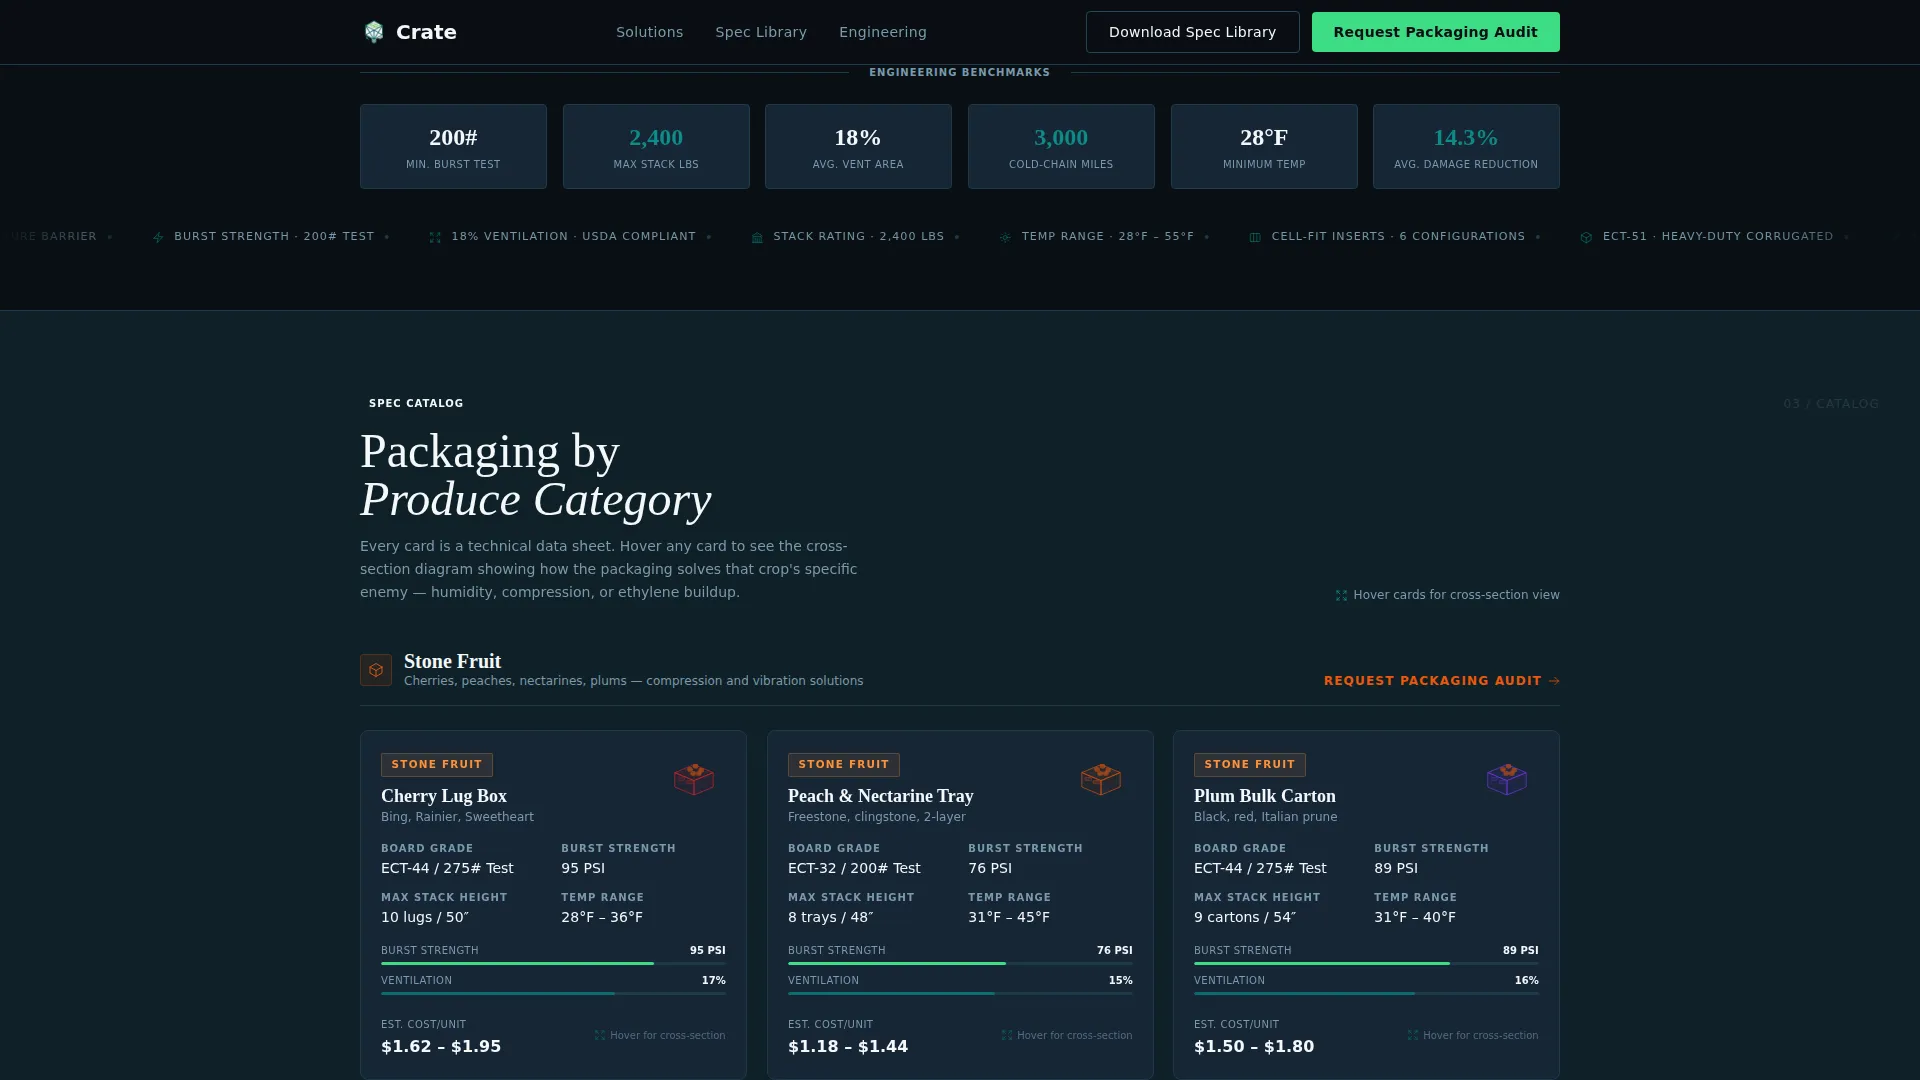Click the 200# Min. Burst Test stat card
The image size is (1920, 1080).
453,147
